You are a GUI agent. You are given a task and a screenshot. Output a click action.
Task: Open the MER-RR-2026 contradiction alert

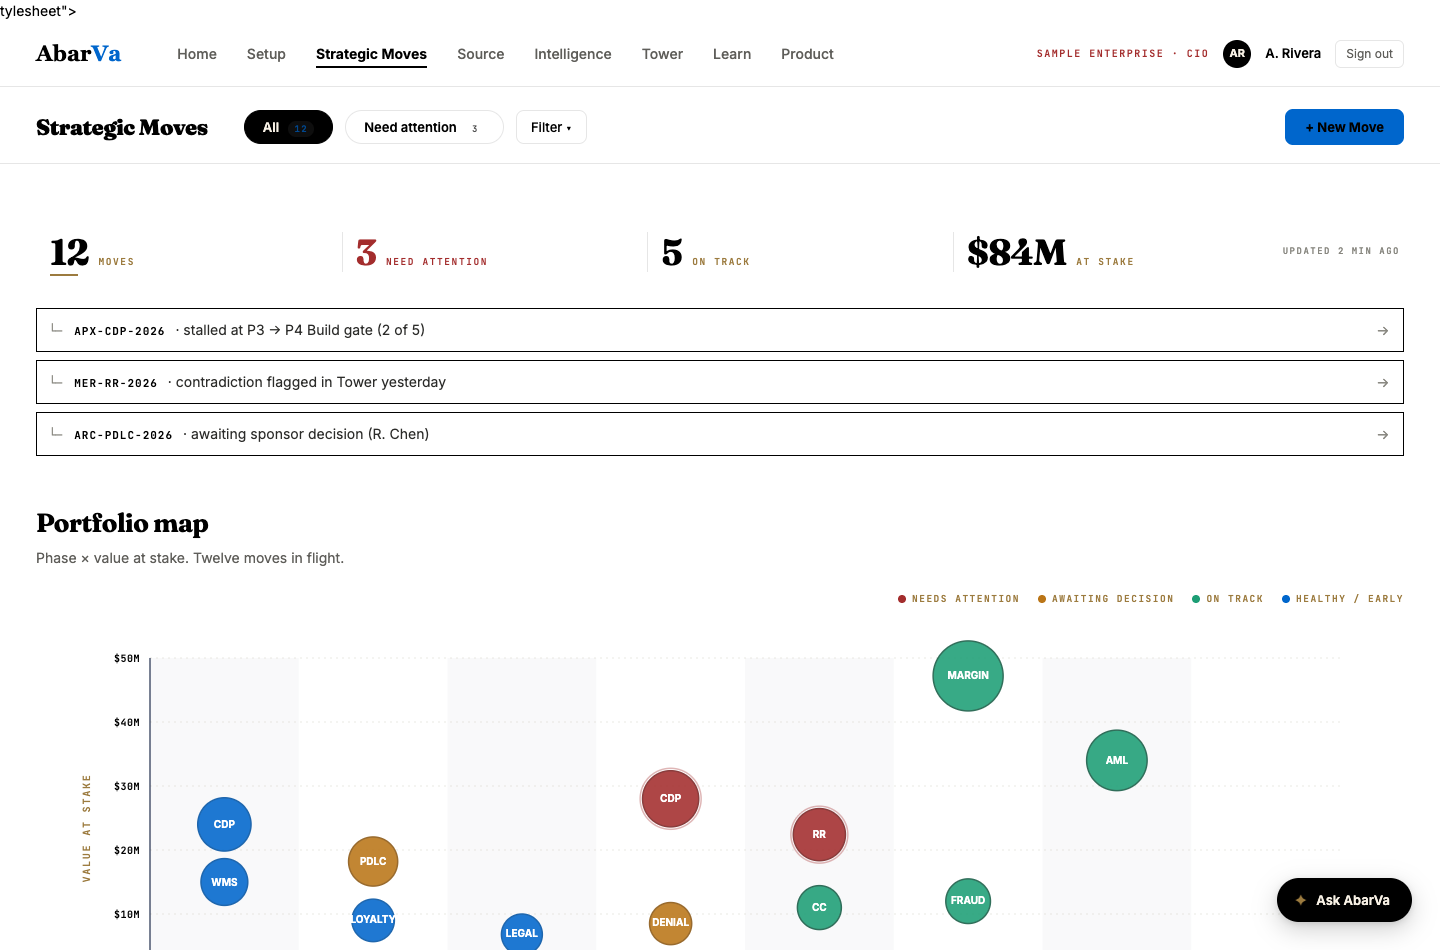[x=720, y=382]
